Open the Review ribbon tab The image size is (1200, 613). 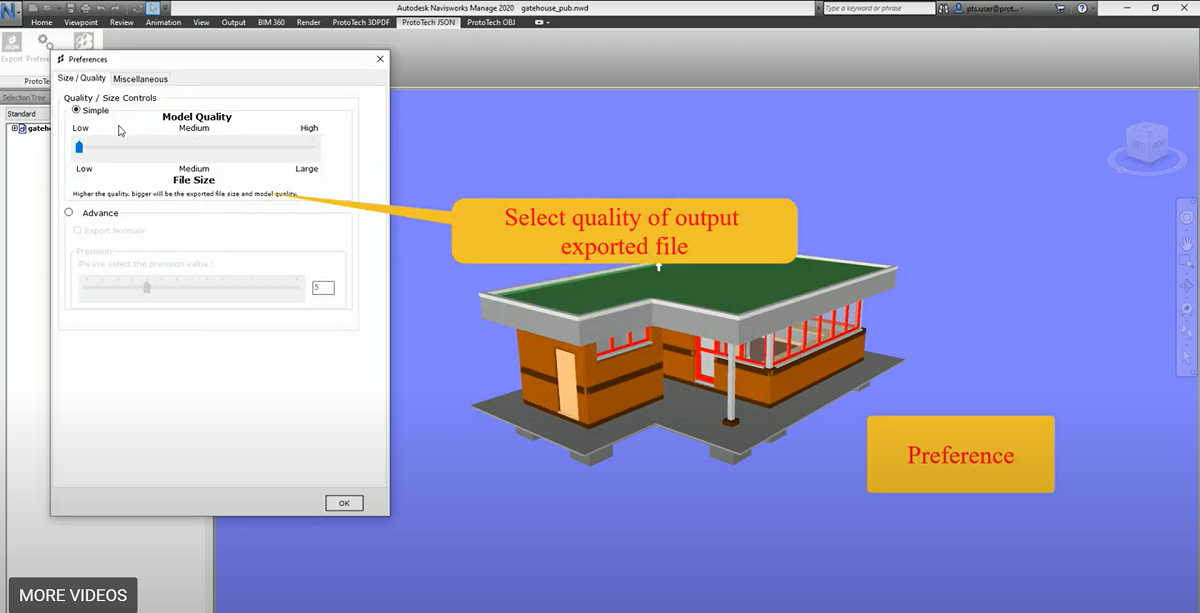[x=122, y=22]
